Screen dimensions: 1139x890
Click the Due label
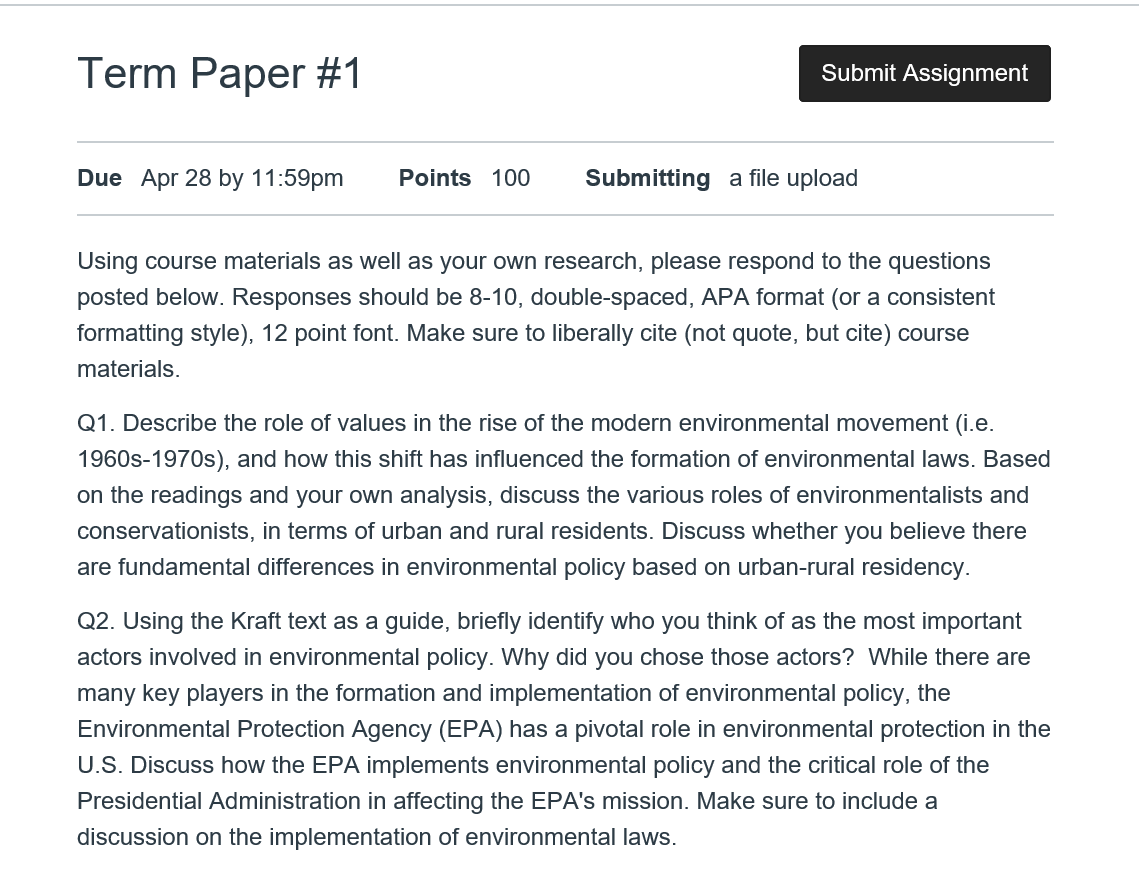[x=100, y=178]
